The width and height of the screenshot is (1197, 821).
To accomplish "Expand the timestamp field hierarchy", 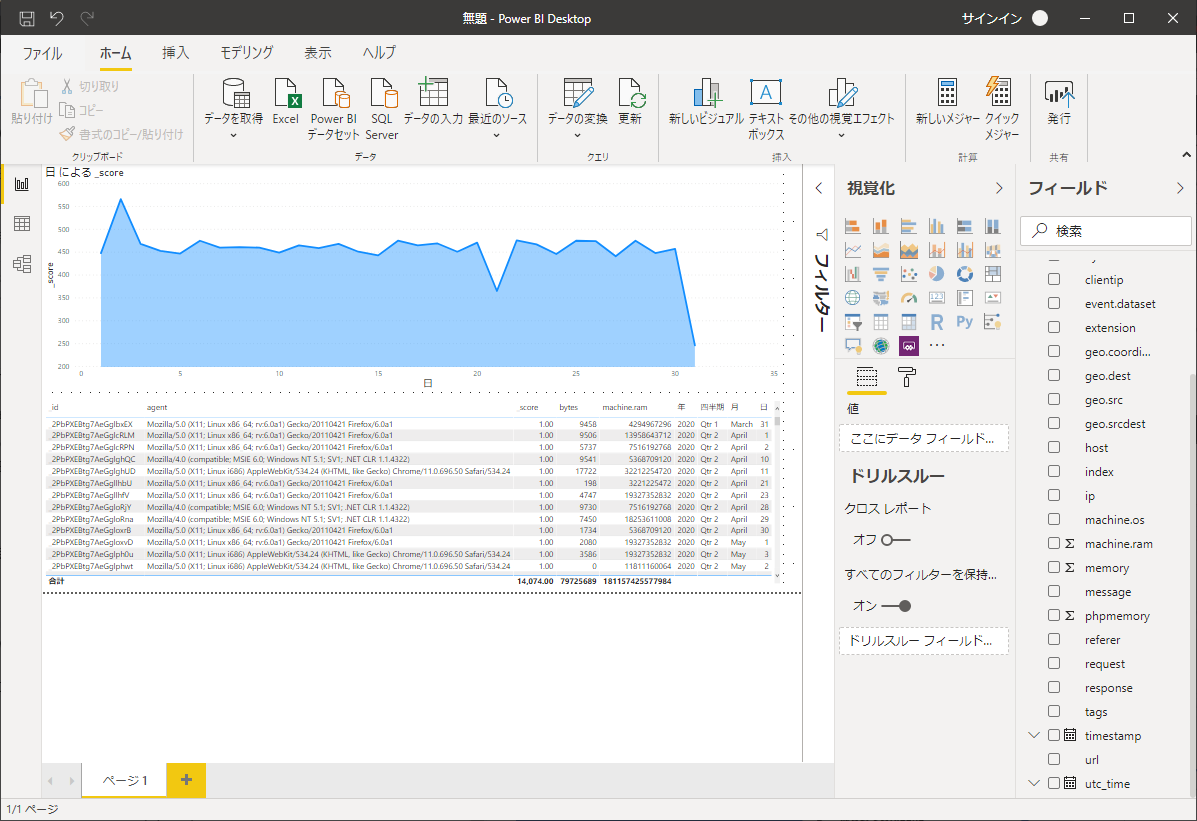I will [1034, 735].
